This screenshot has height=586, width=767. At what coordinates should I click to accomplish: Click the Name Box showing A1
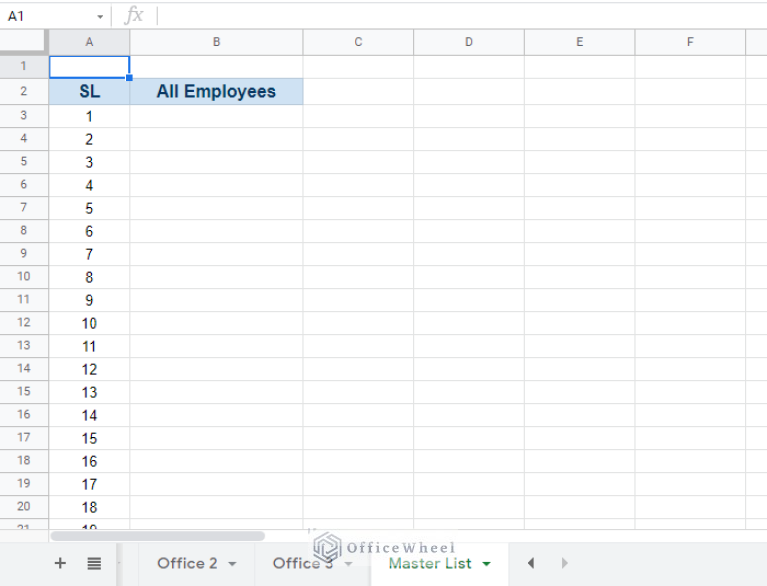pyautogui.click(x=45, y=16)
